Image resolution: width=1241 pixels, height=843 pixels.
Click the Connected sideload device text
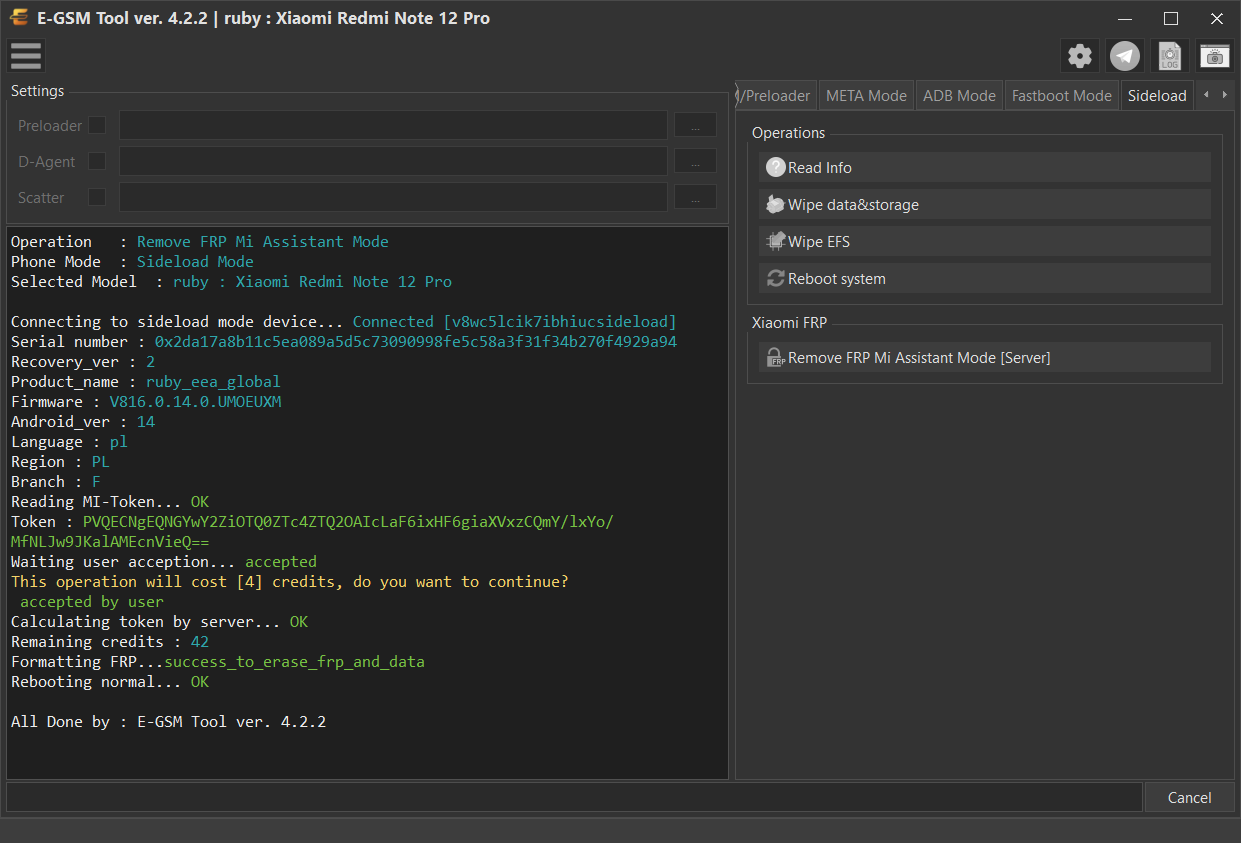pyautogui.click(x=515, y=322)
